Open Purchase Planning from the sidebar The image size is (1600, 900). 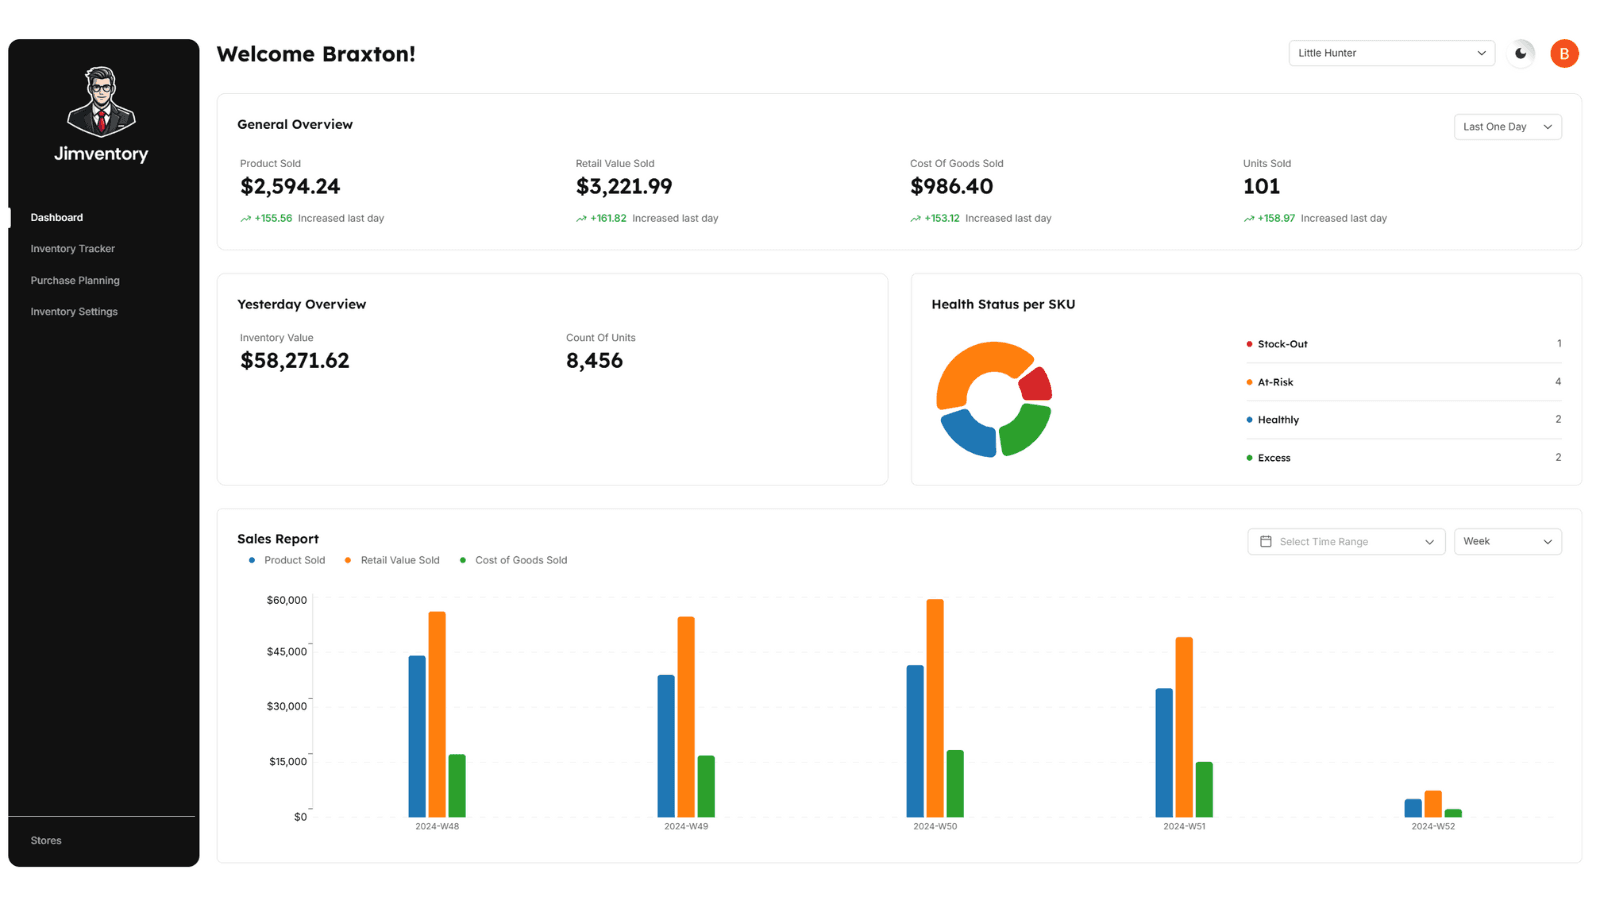pyautogui.click(x=75, y=280)
